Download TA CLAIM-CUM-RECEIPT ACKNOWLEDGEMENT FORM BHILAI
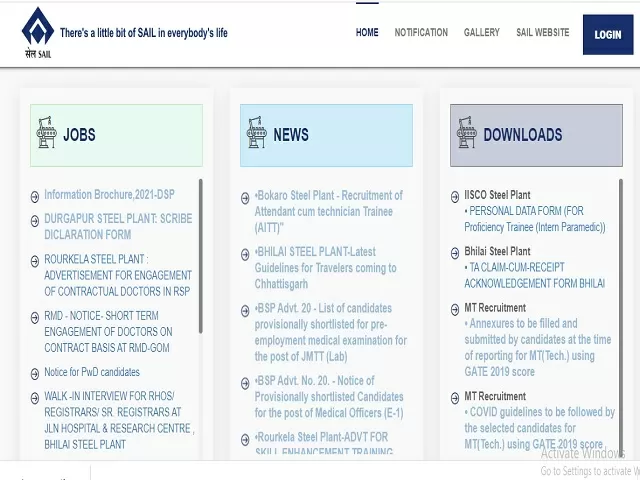Image resolution: width=640 pixels, height=480 pixels. tap(535, 275)
